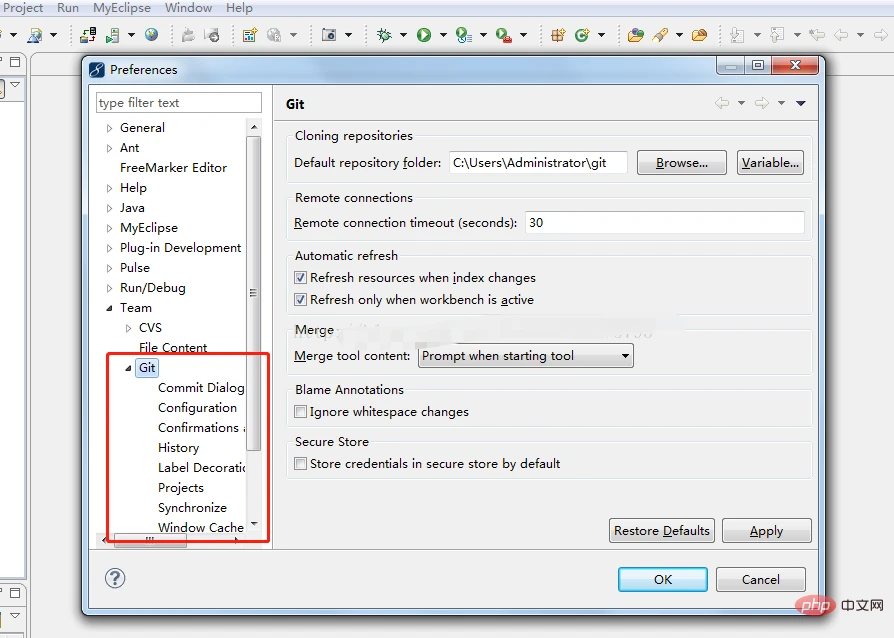
Task: Toggle Refresh only when workbench is active
Action: [x=300, y=300]
